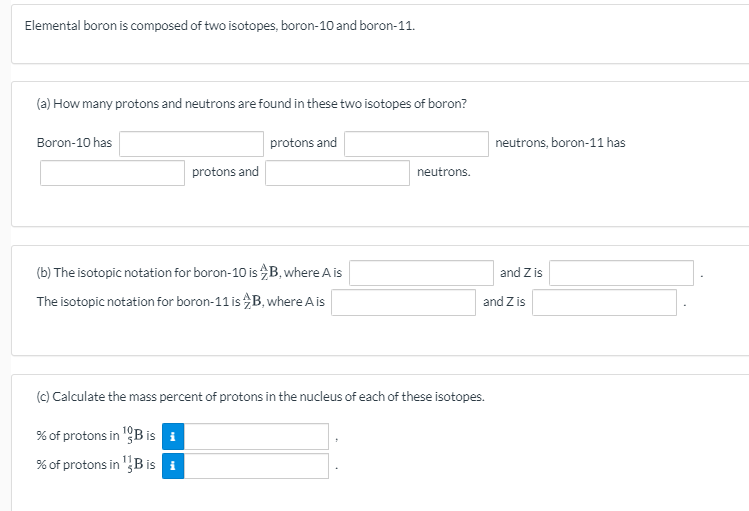Select the percent protons field for boron-11
Screen dimensions: 749x511
click(256, 465)
